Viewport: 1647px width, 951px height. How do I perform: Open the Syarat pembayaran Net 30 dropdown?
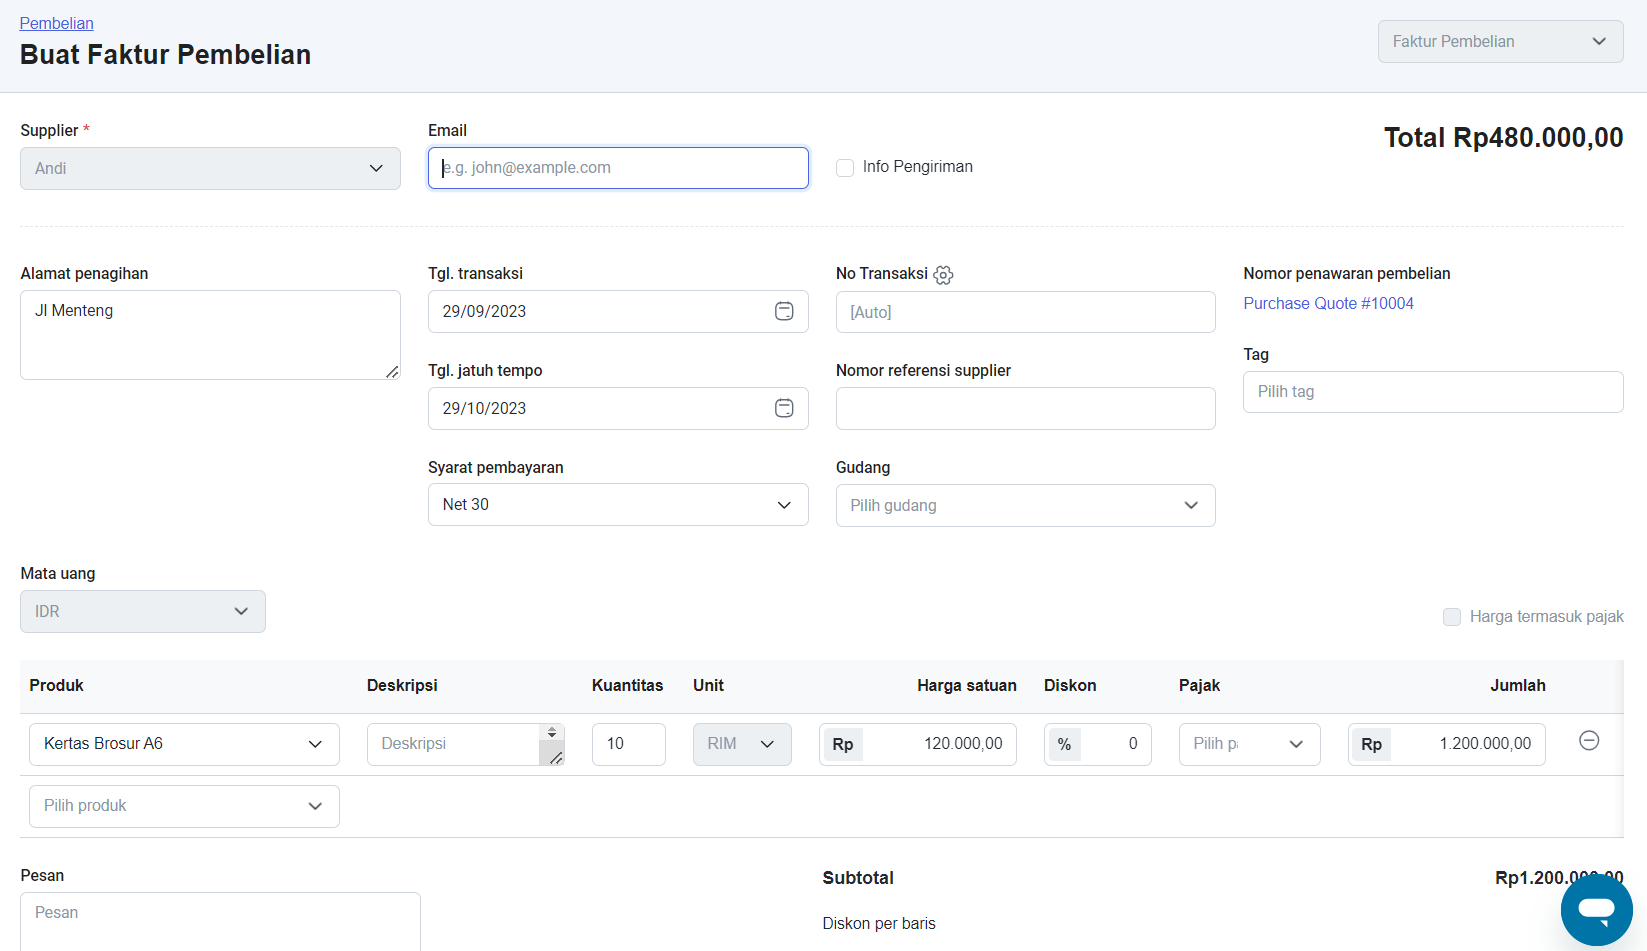pos(617,505)
